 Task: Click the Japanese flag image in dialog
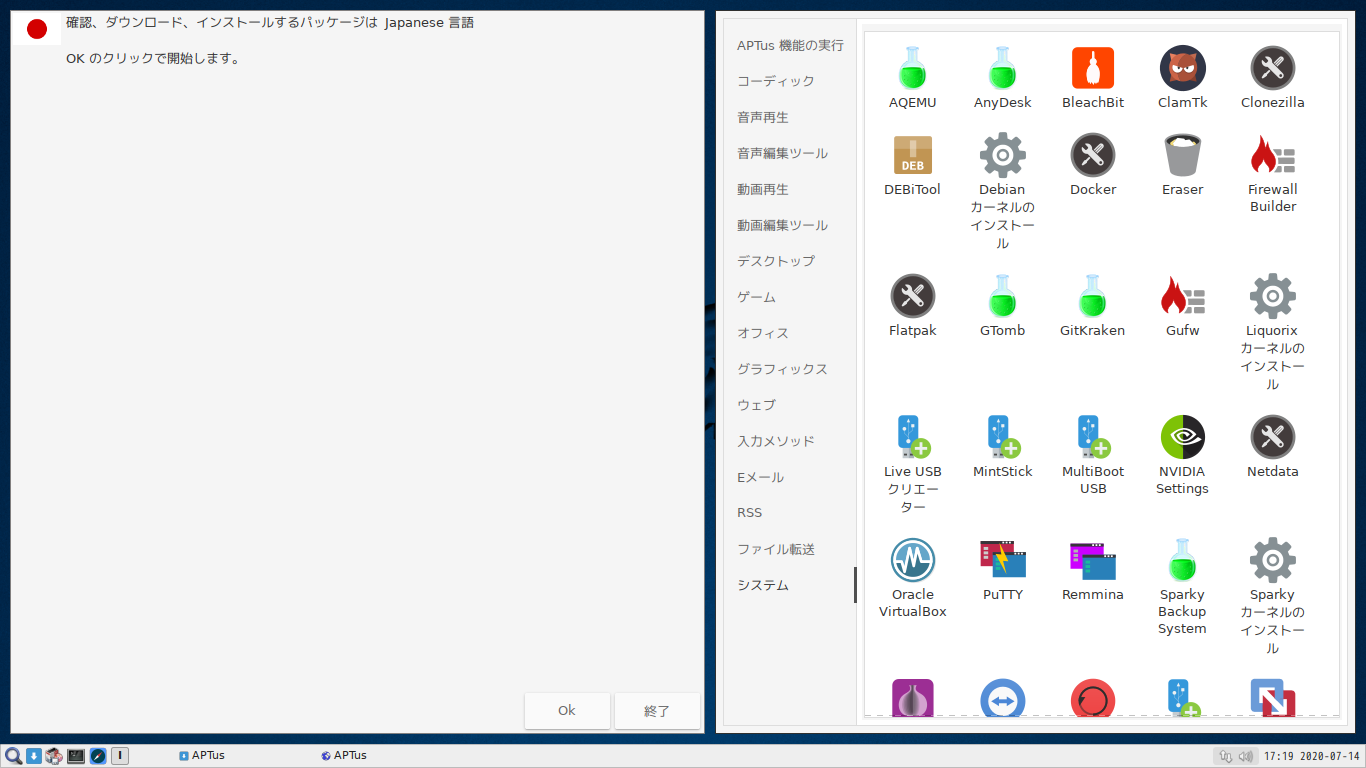(37, 29)
